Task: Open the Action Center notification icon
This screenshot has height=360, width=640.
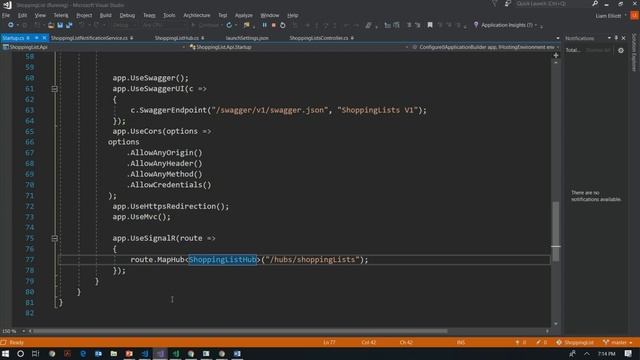Action: pyautogui.click(x=628, y=353)
